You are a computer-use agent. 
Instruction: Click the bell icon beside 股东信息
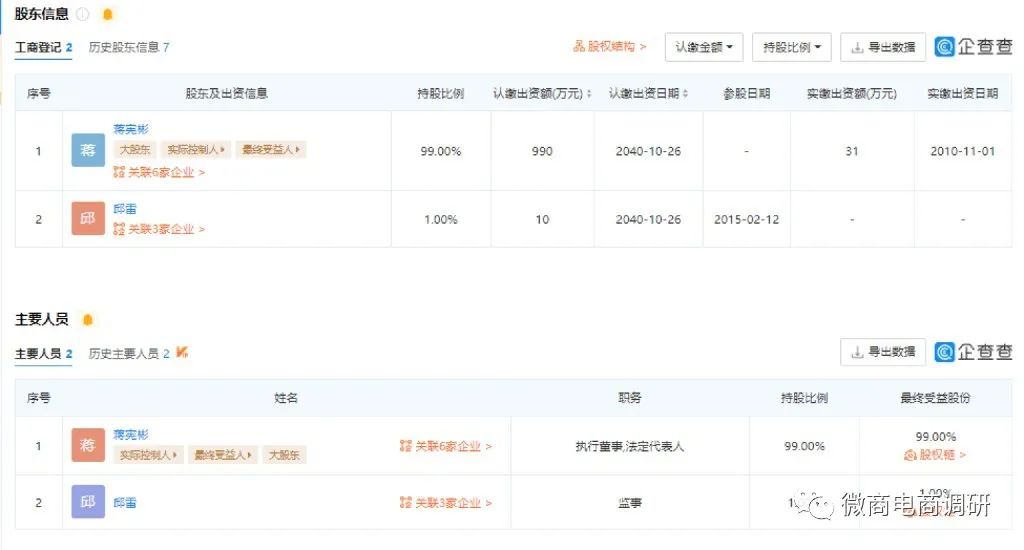pos(108,14)
